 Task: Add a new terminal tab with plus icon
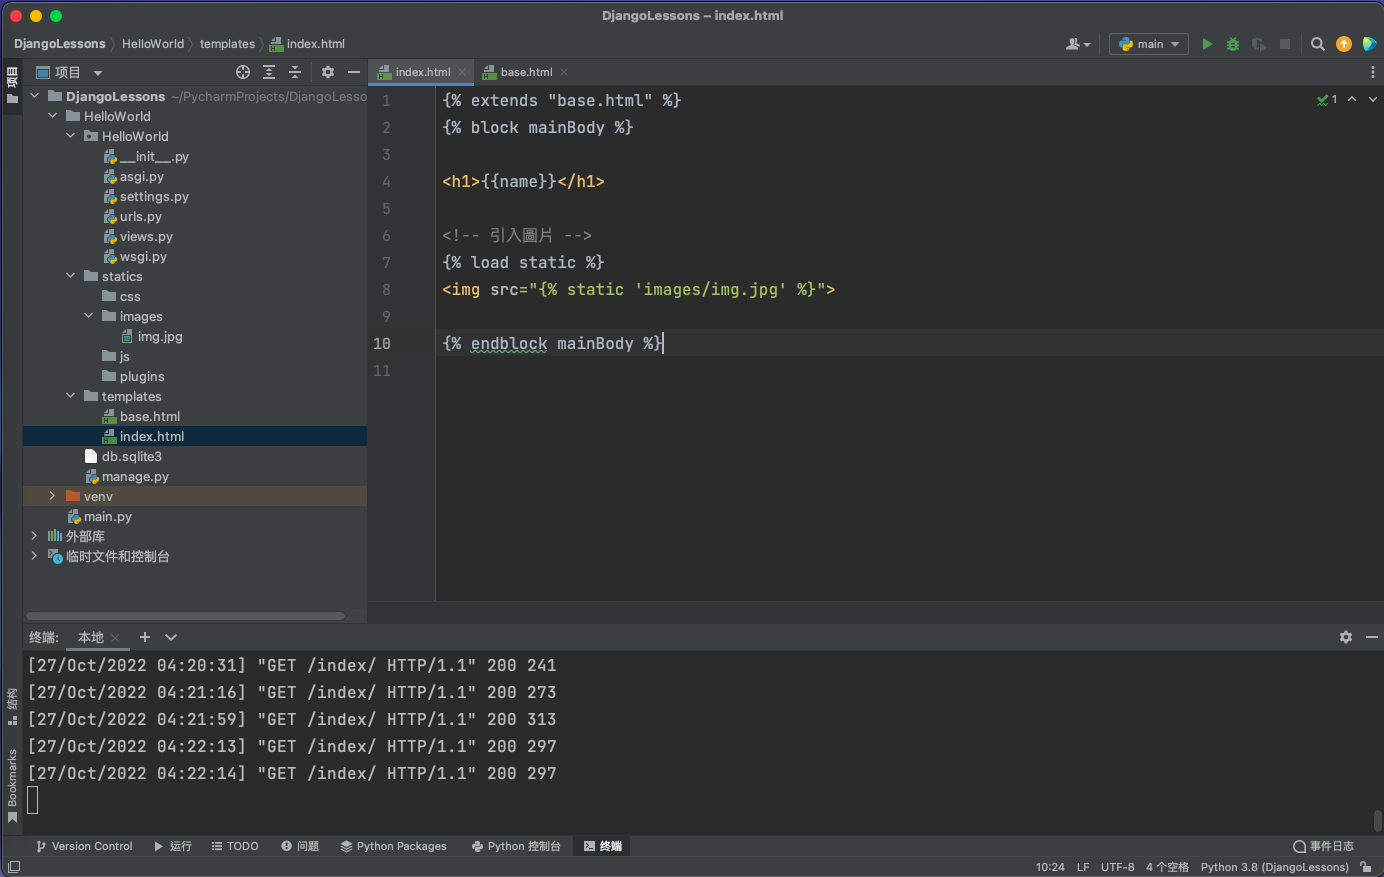point(145,637)
